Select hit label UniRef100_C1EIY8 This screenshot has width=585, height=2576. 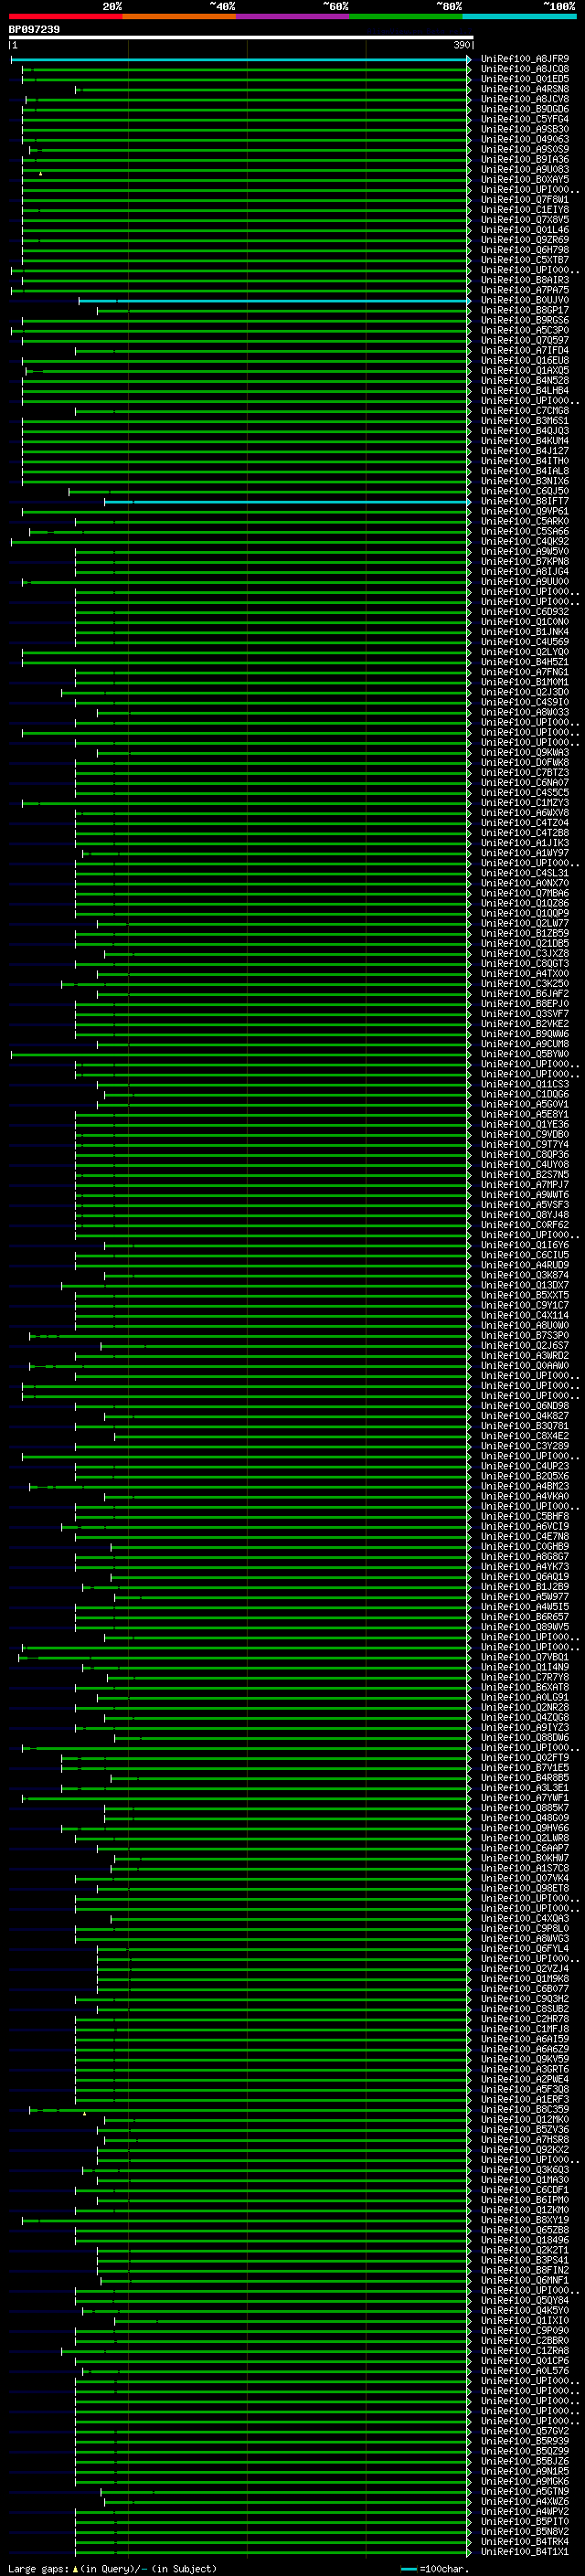(524, 210)
